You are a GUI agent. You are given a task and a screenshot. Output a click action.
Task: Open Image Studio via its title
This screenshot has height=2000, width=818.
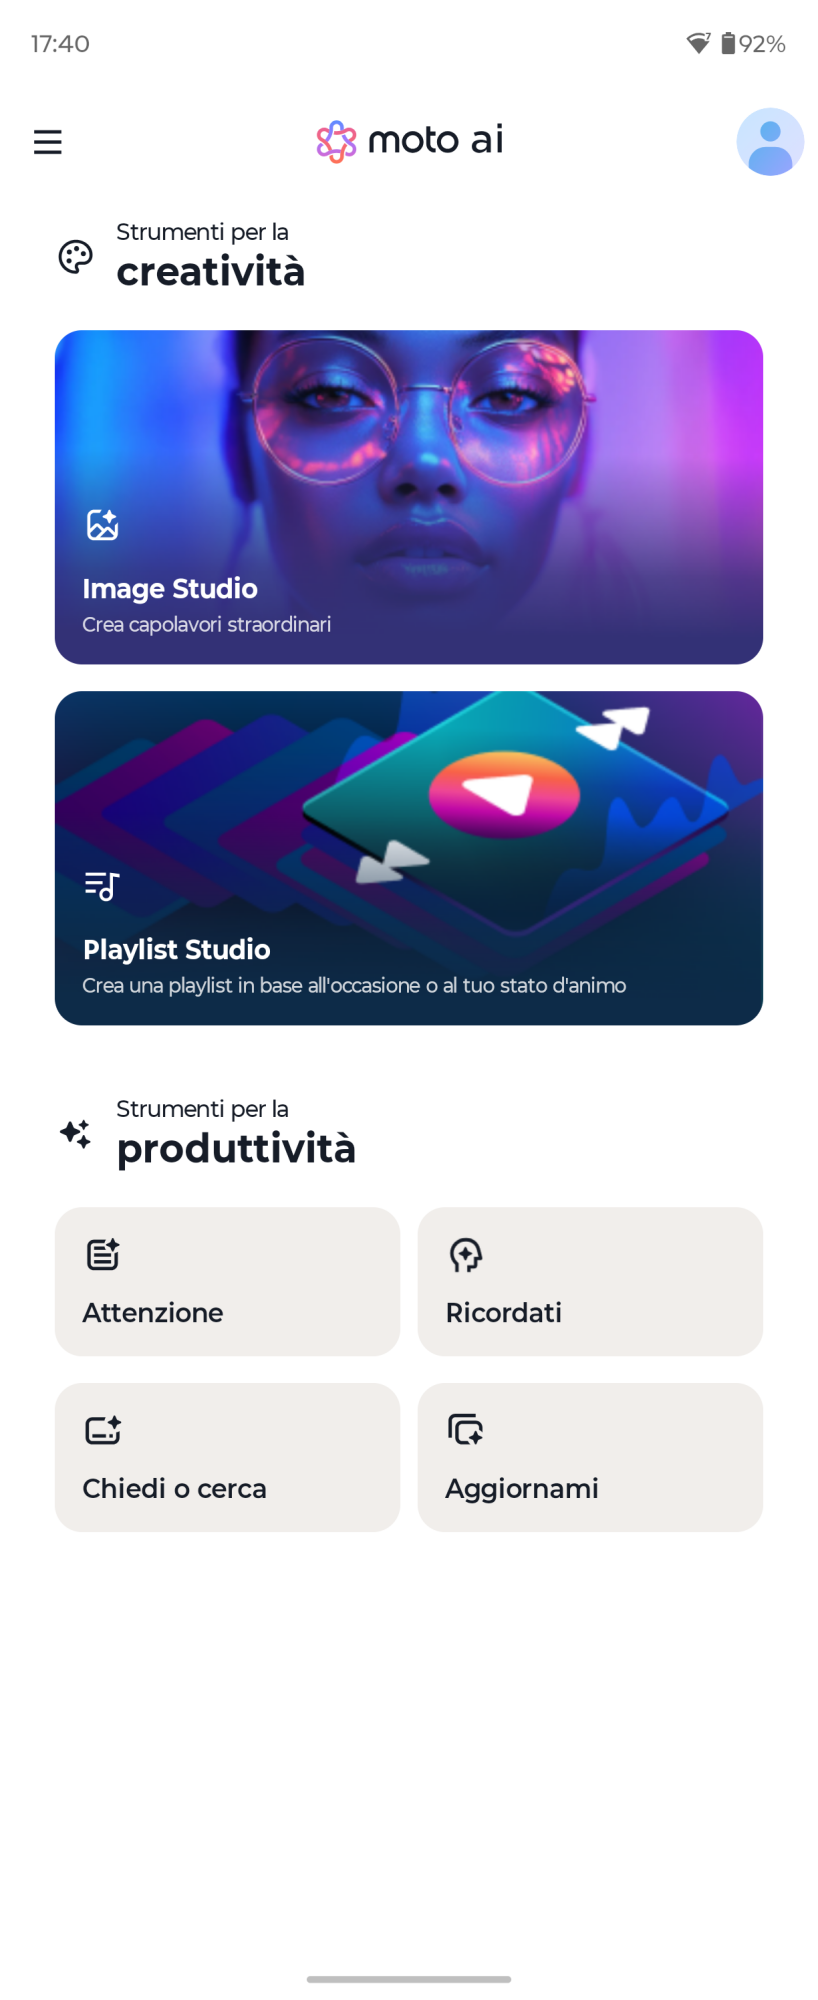coord(170,589)
